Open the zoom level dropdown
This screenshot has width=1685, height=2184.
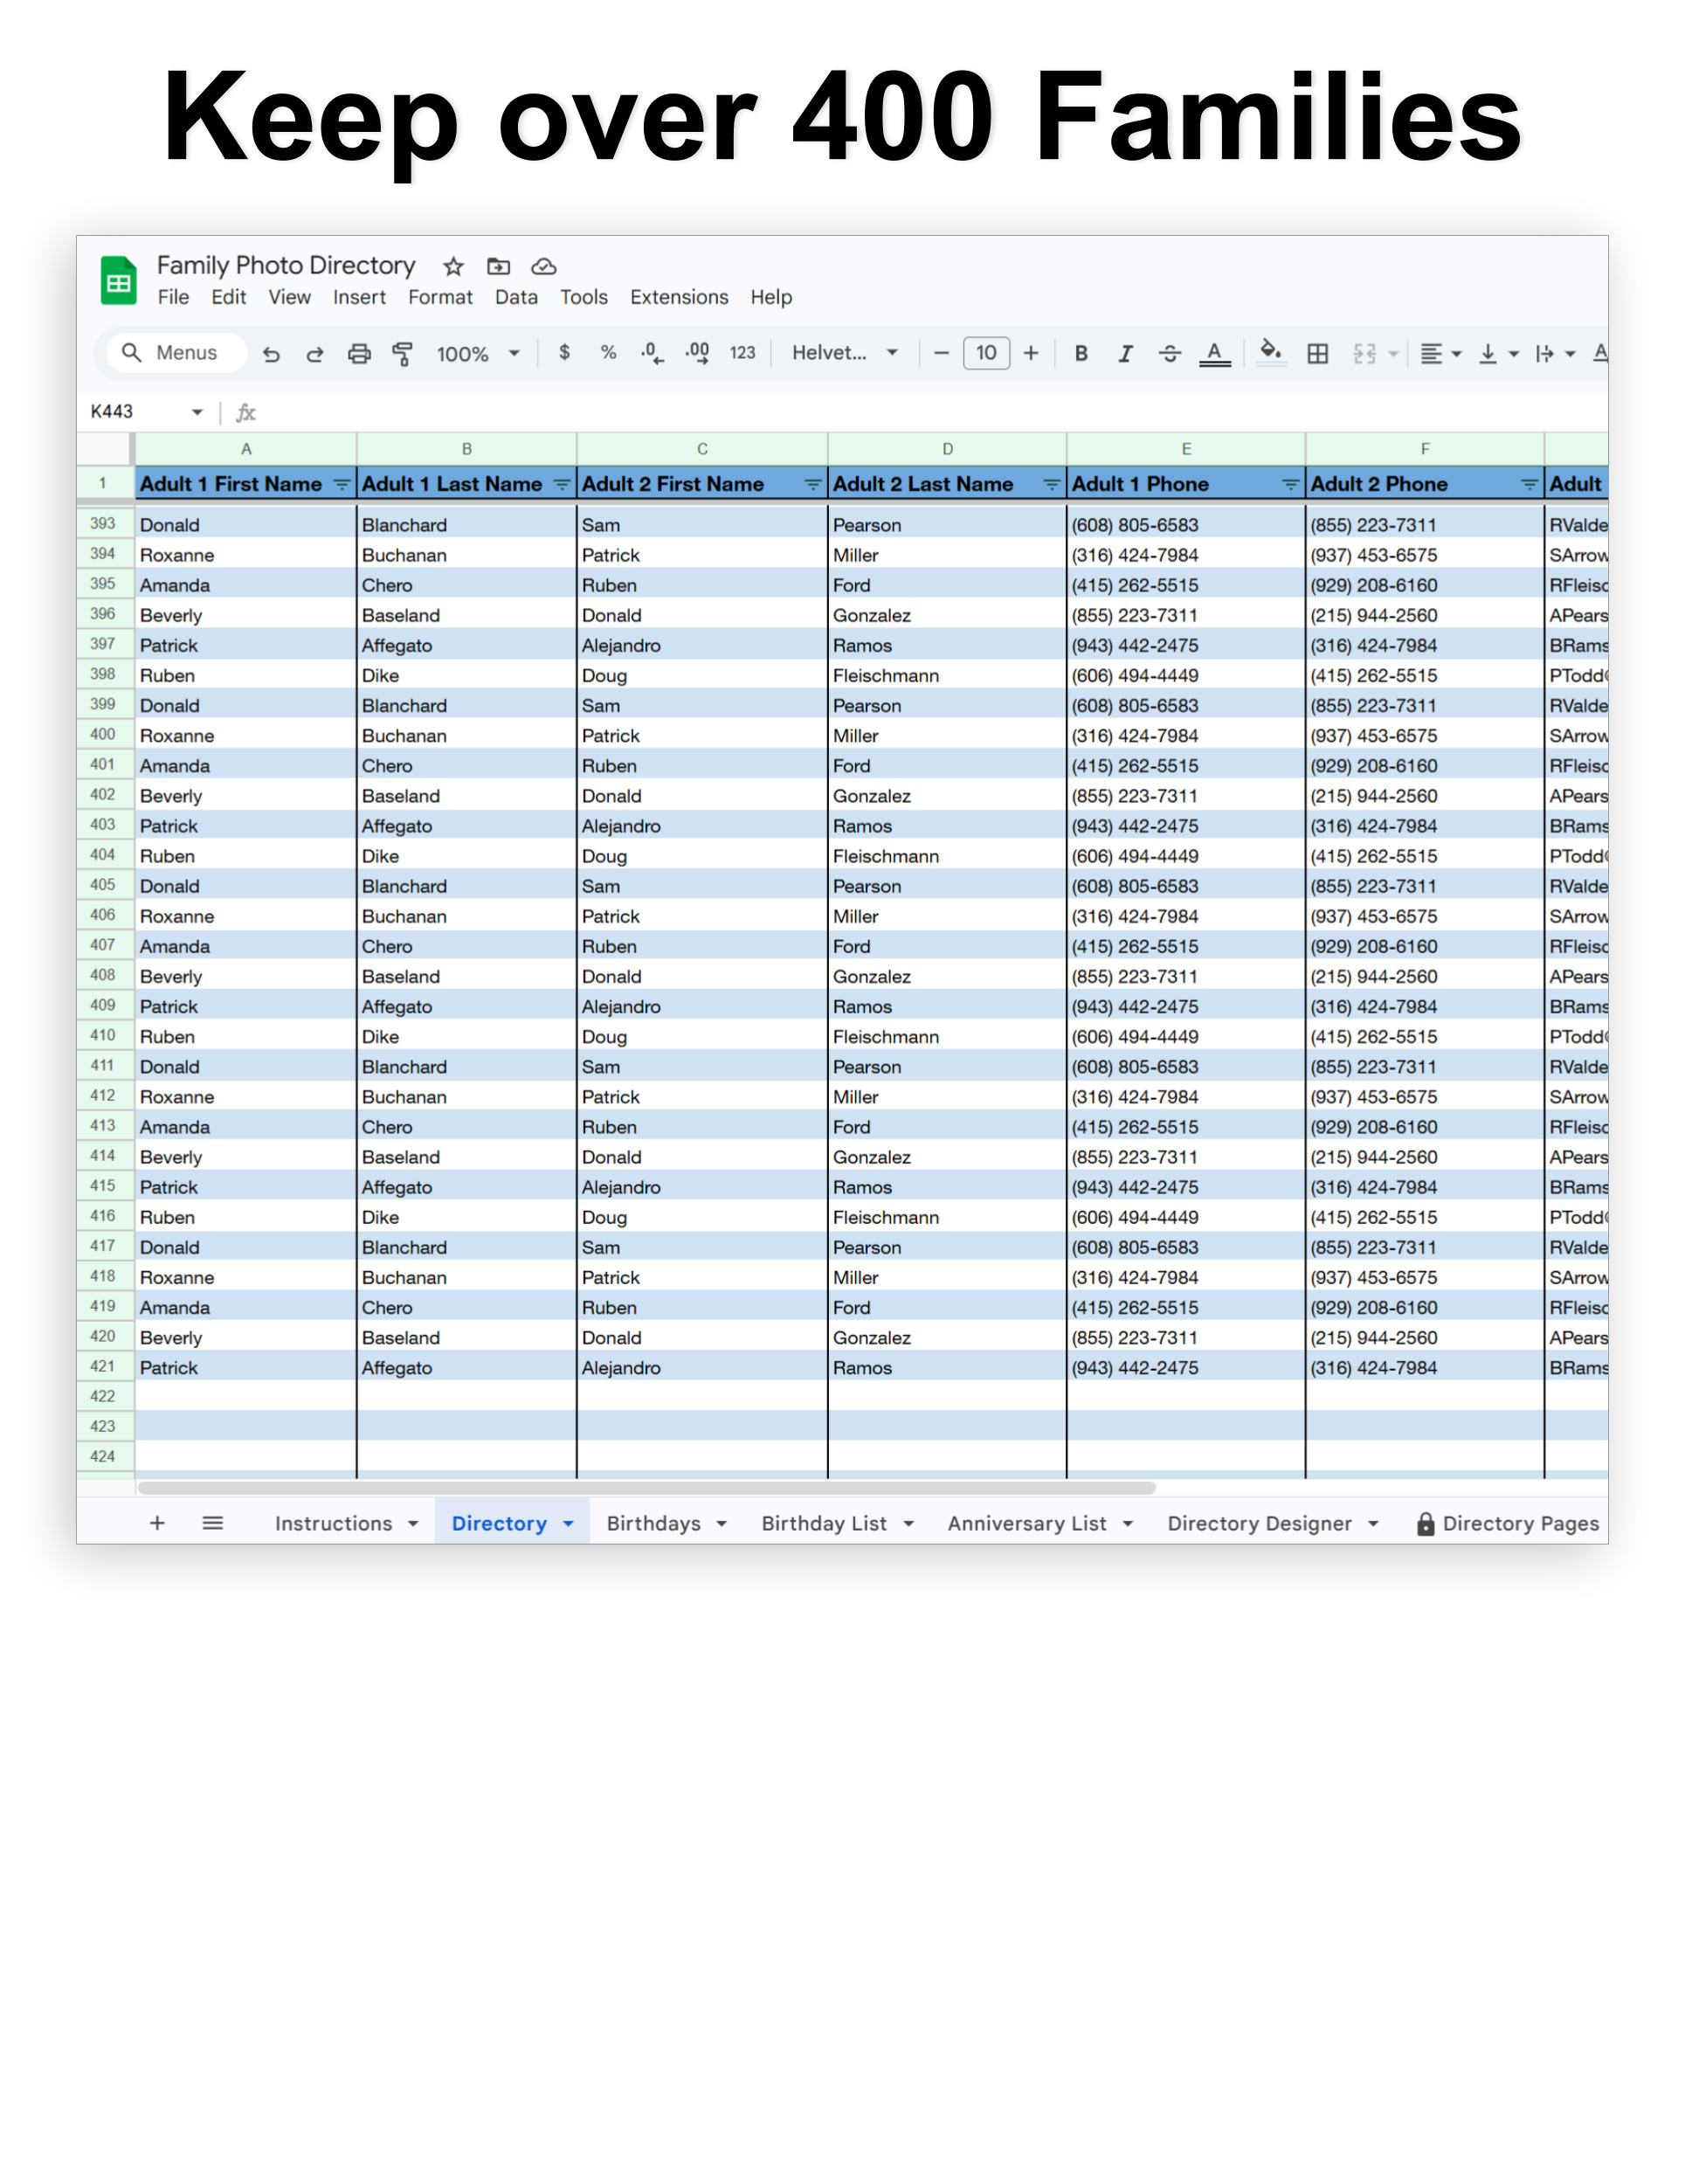[479, 353]
